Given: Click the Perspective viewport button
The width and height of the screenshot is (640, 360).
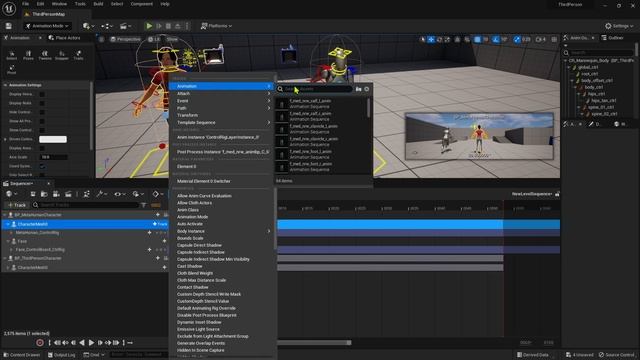Looking at the screenshot, I should coord(125,39).
